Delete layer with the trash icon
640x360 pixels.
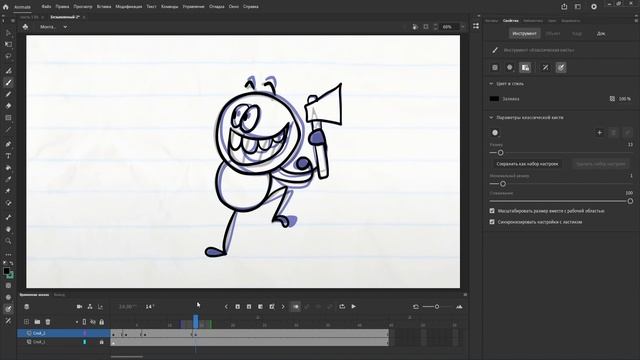(48, 322)
